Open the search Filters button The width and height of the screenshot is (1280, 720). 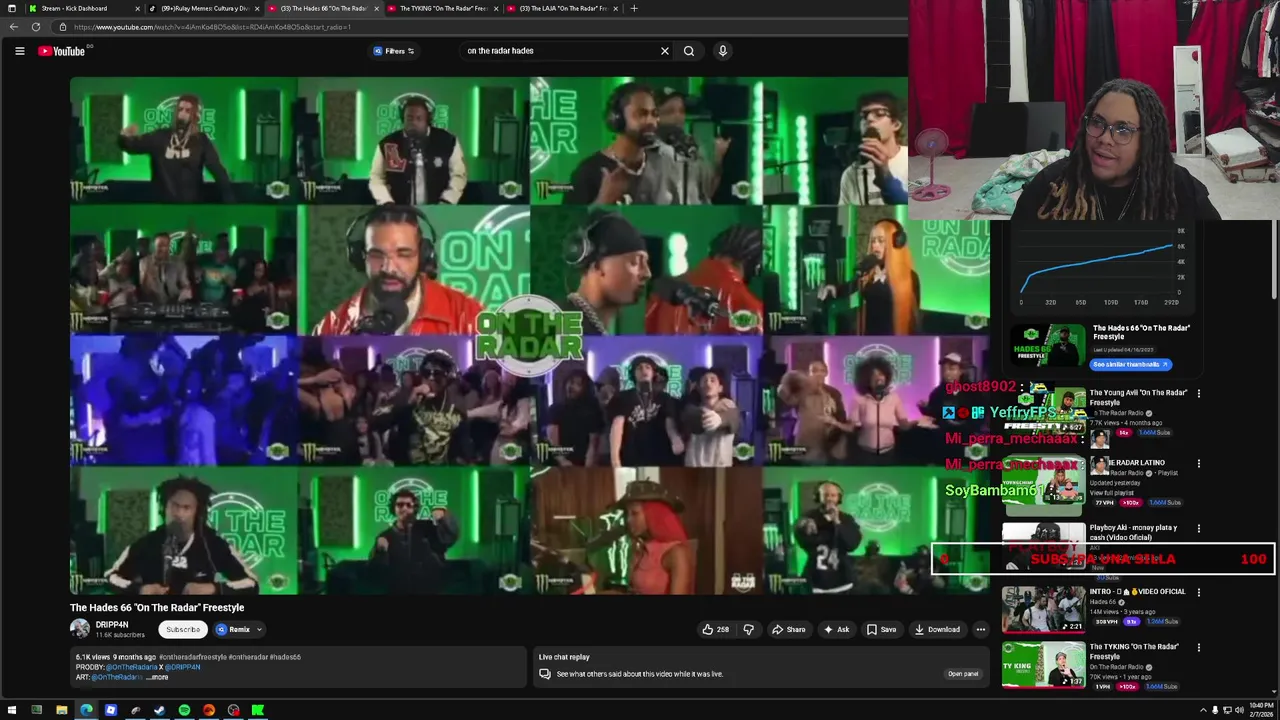pos(394,51)
